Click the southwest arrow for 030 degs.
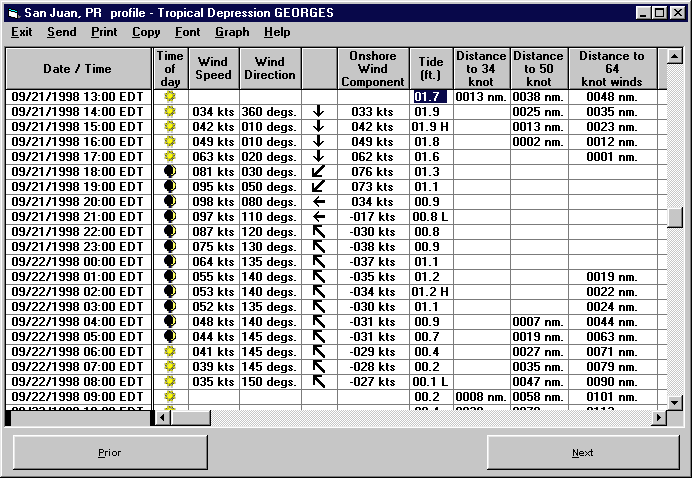This screenshot has height=478, width=692. point(319,172)
